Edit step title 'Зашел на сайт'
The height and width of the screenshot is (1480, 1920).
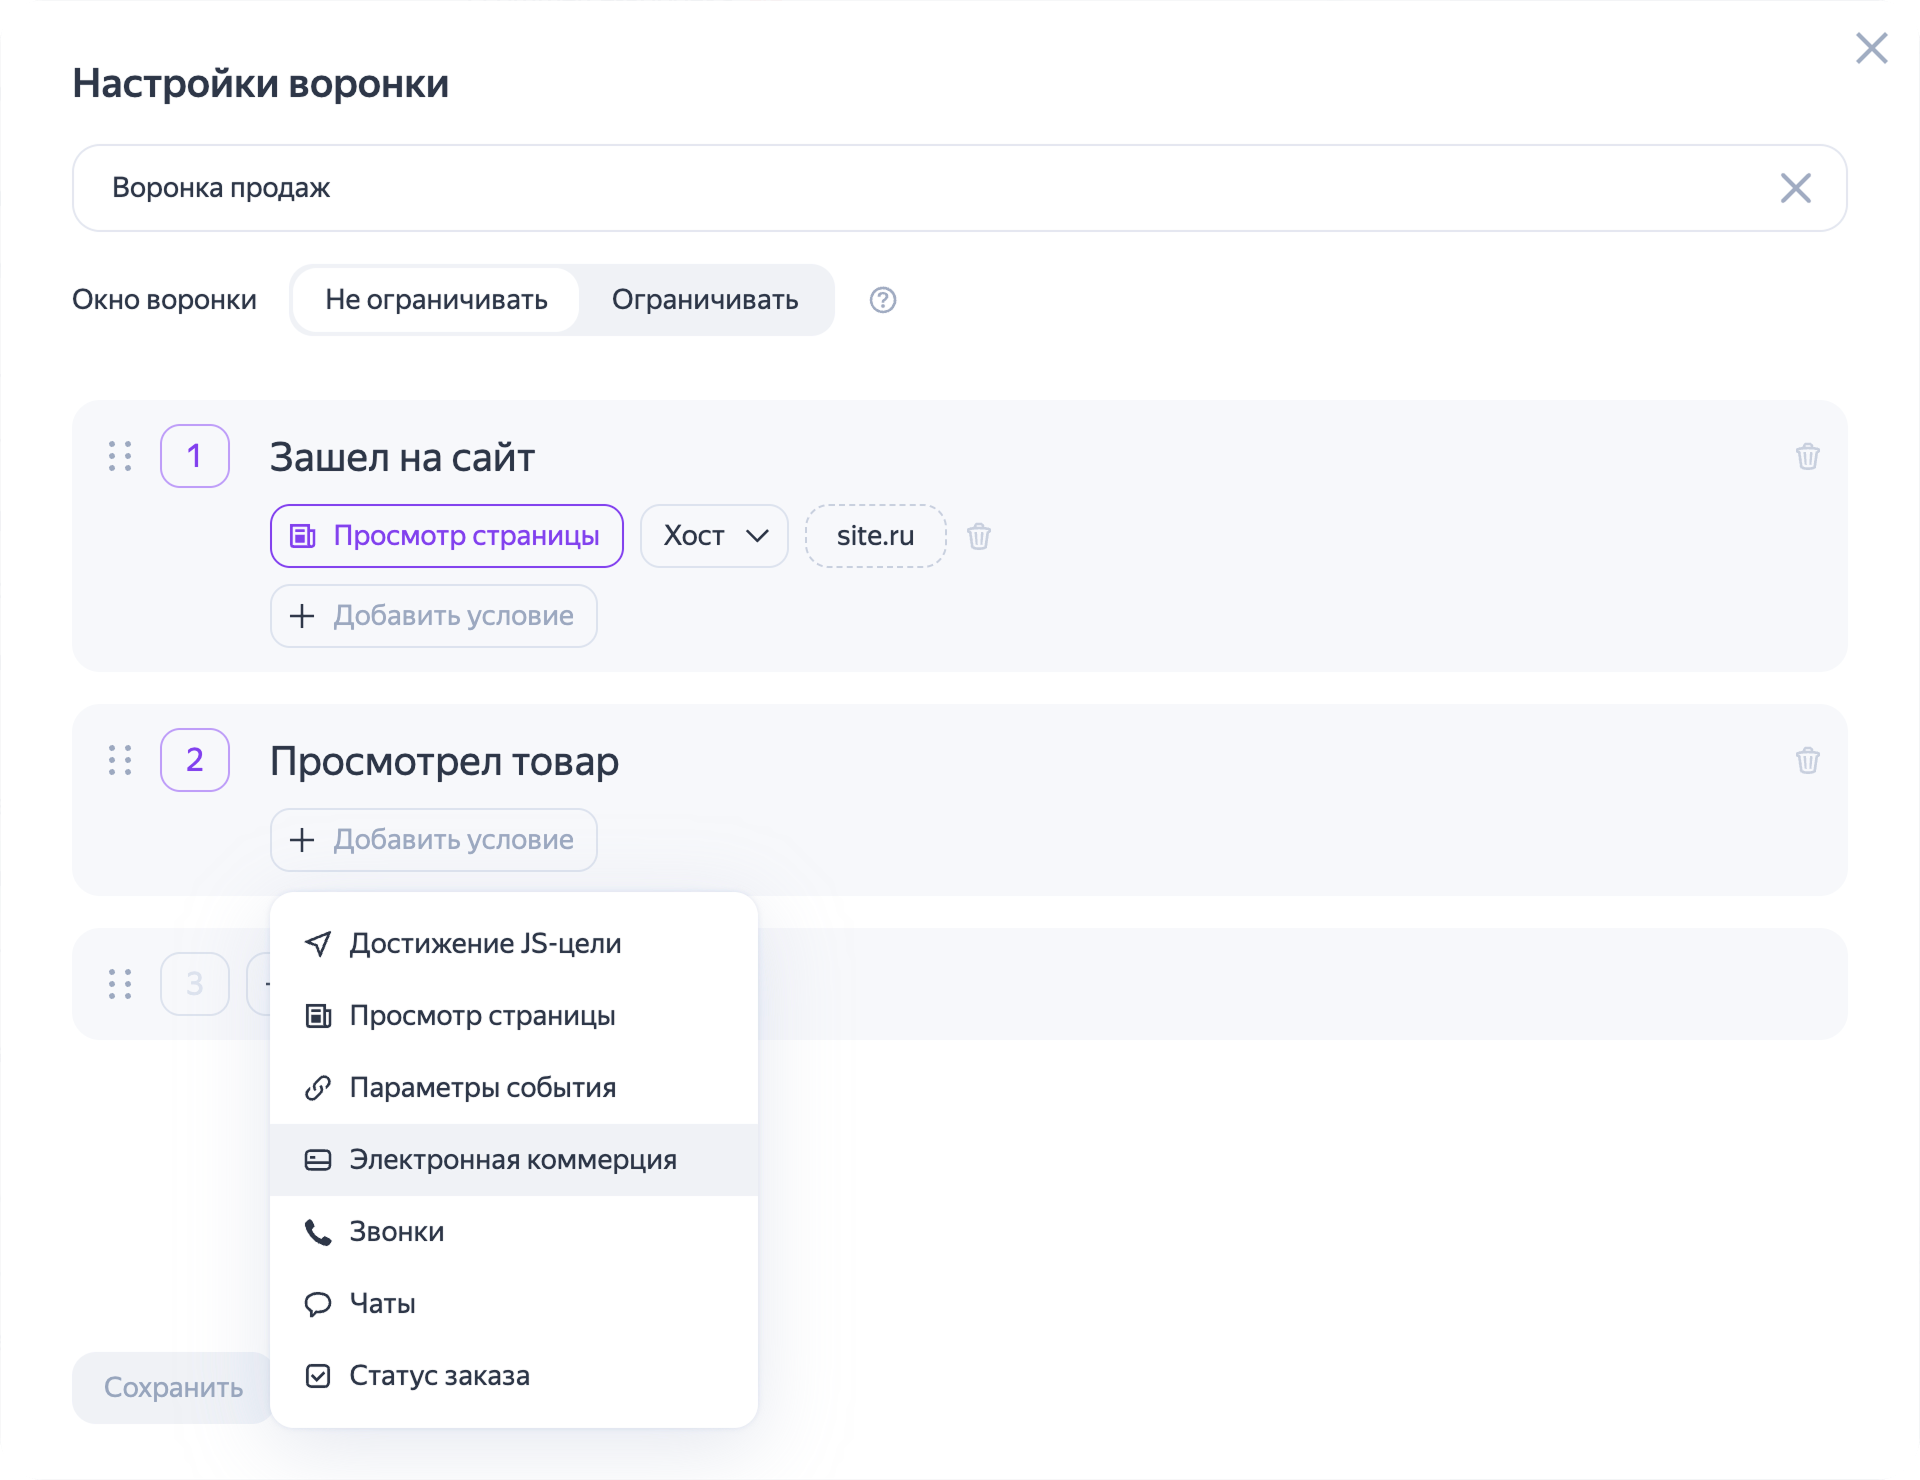point(402,457)
